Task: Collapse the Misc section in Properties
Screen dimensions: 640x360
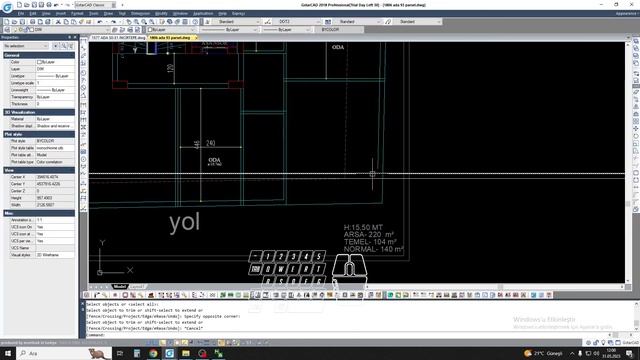Action: 39,213
